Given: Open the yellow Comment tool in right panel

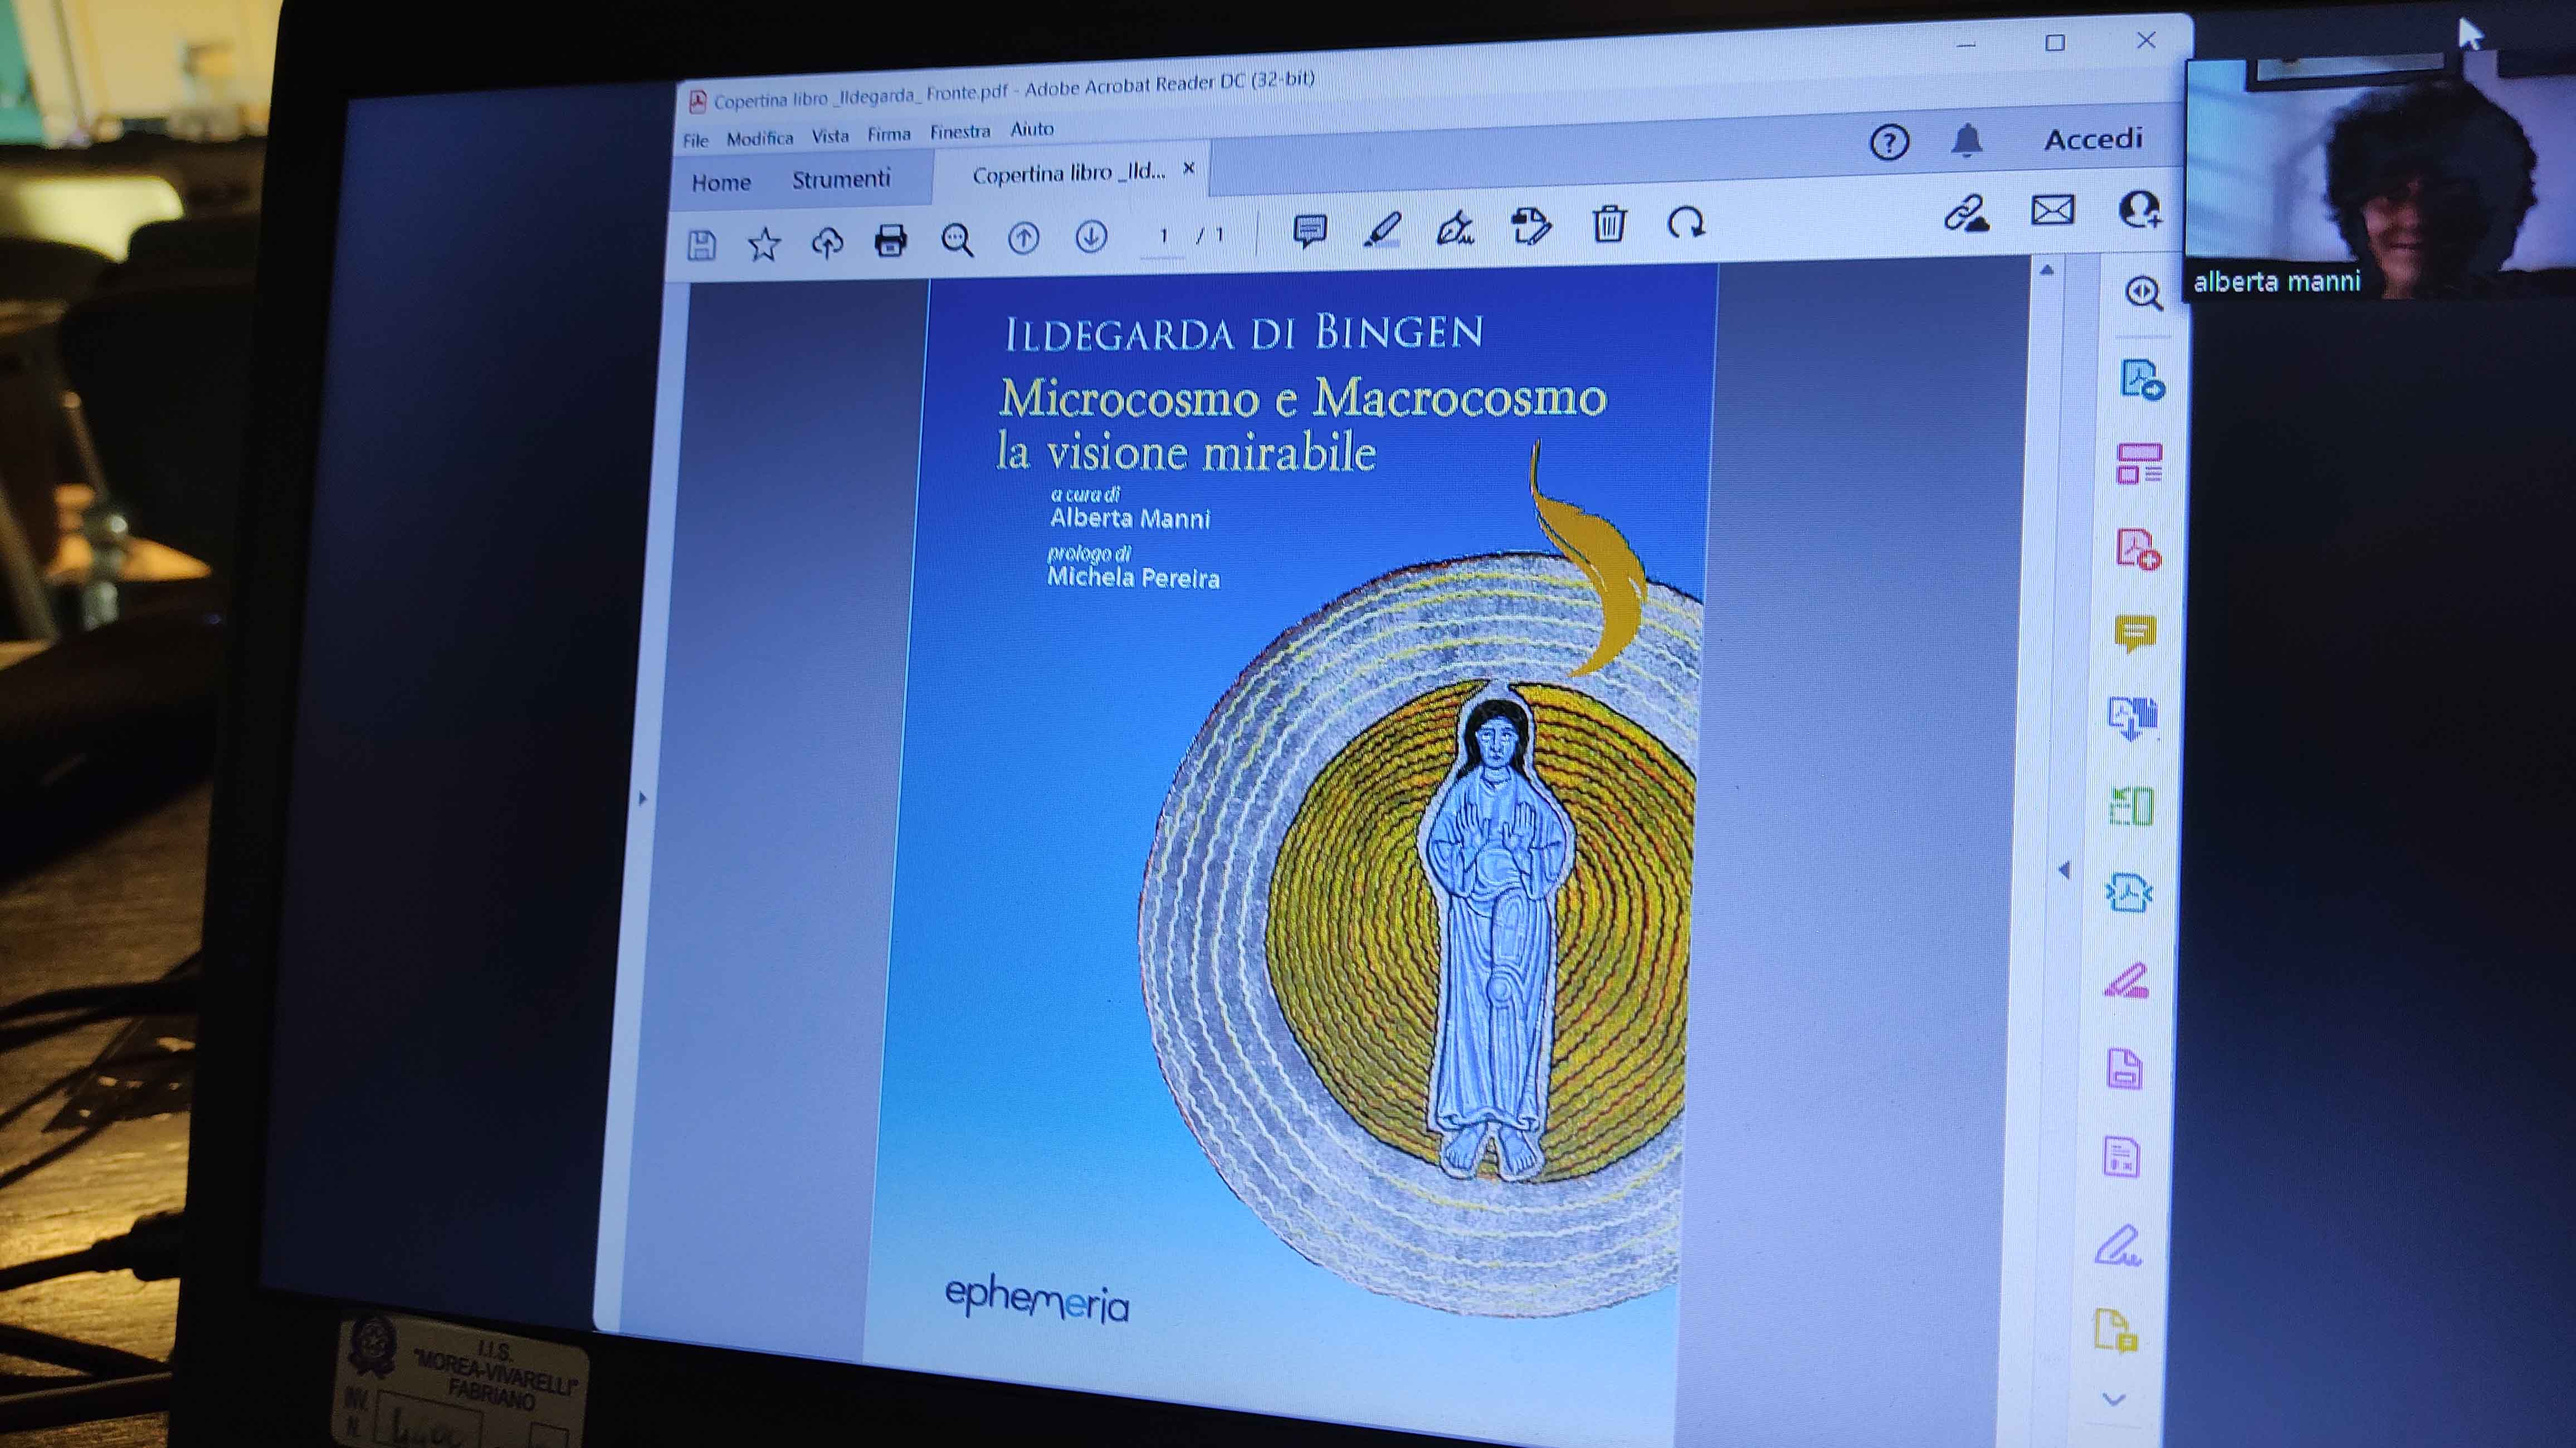Looking at the screenshot, I should (x=2135, y=633).
